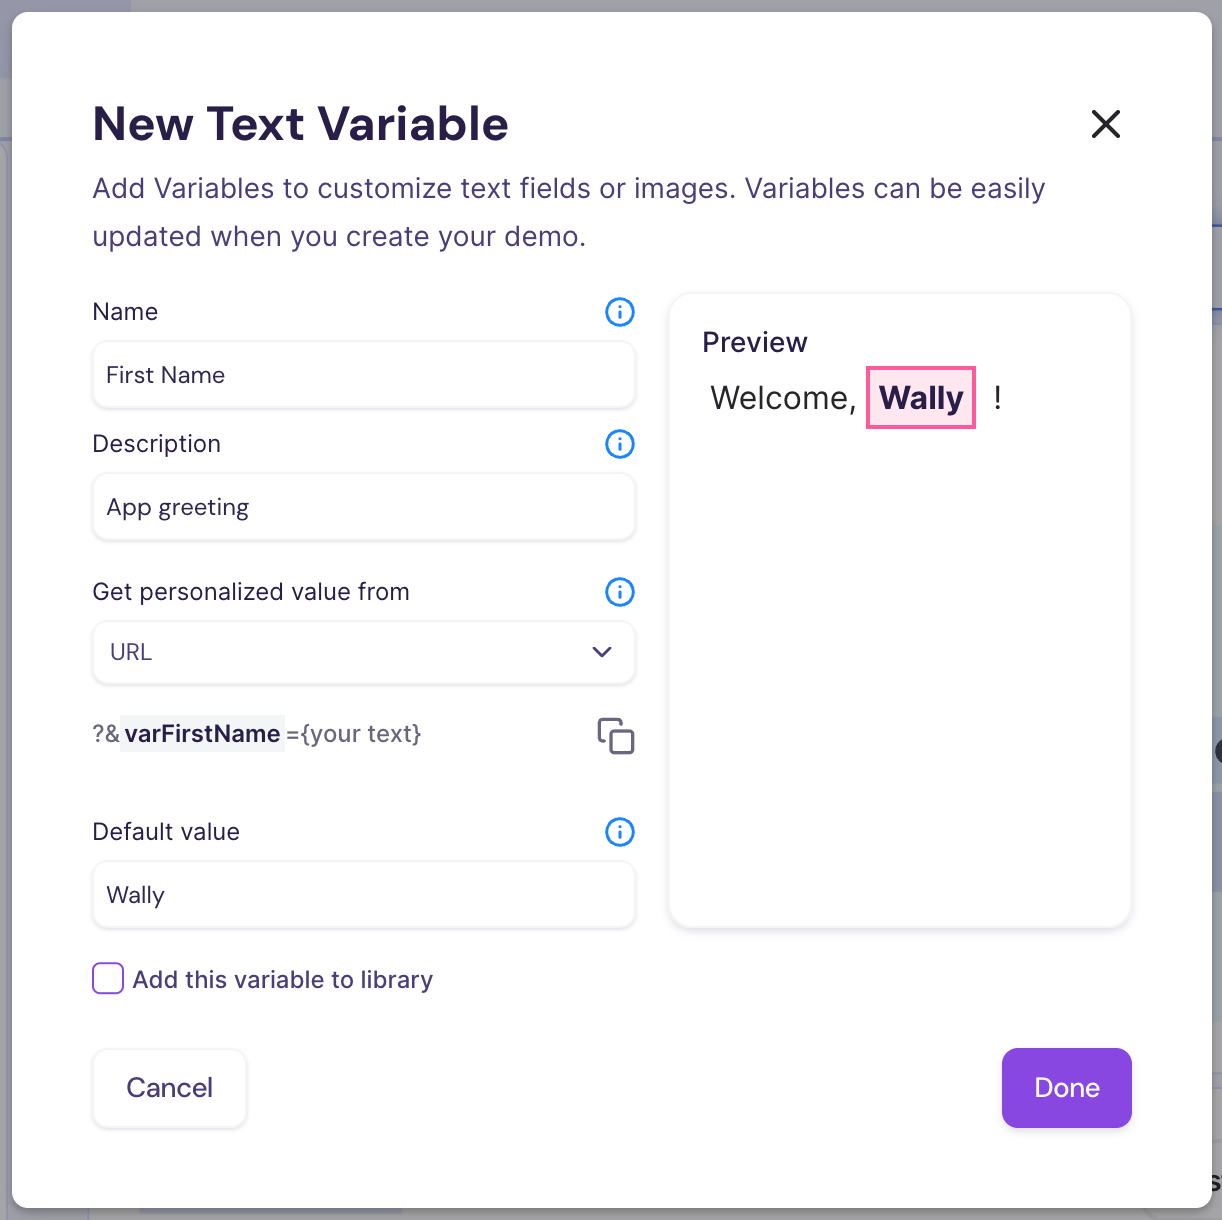
Task: Click the varFirstName parameter text
Action: coord(203,734)
